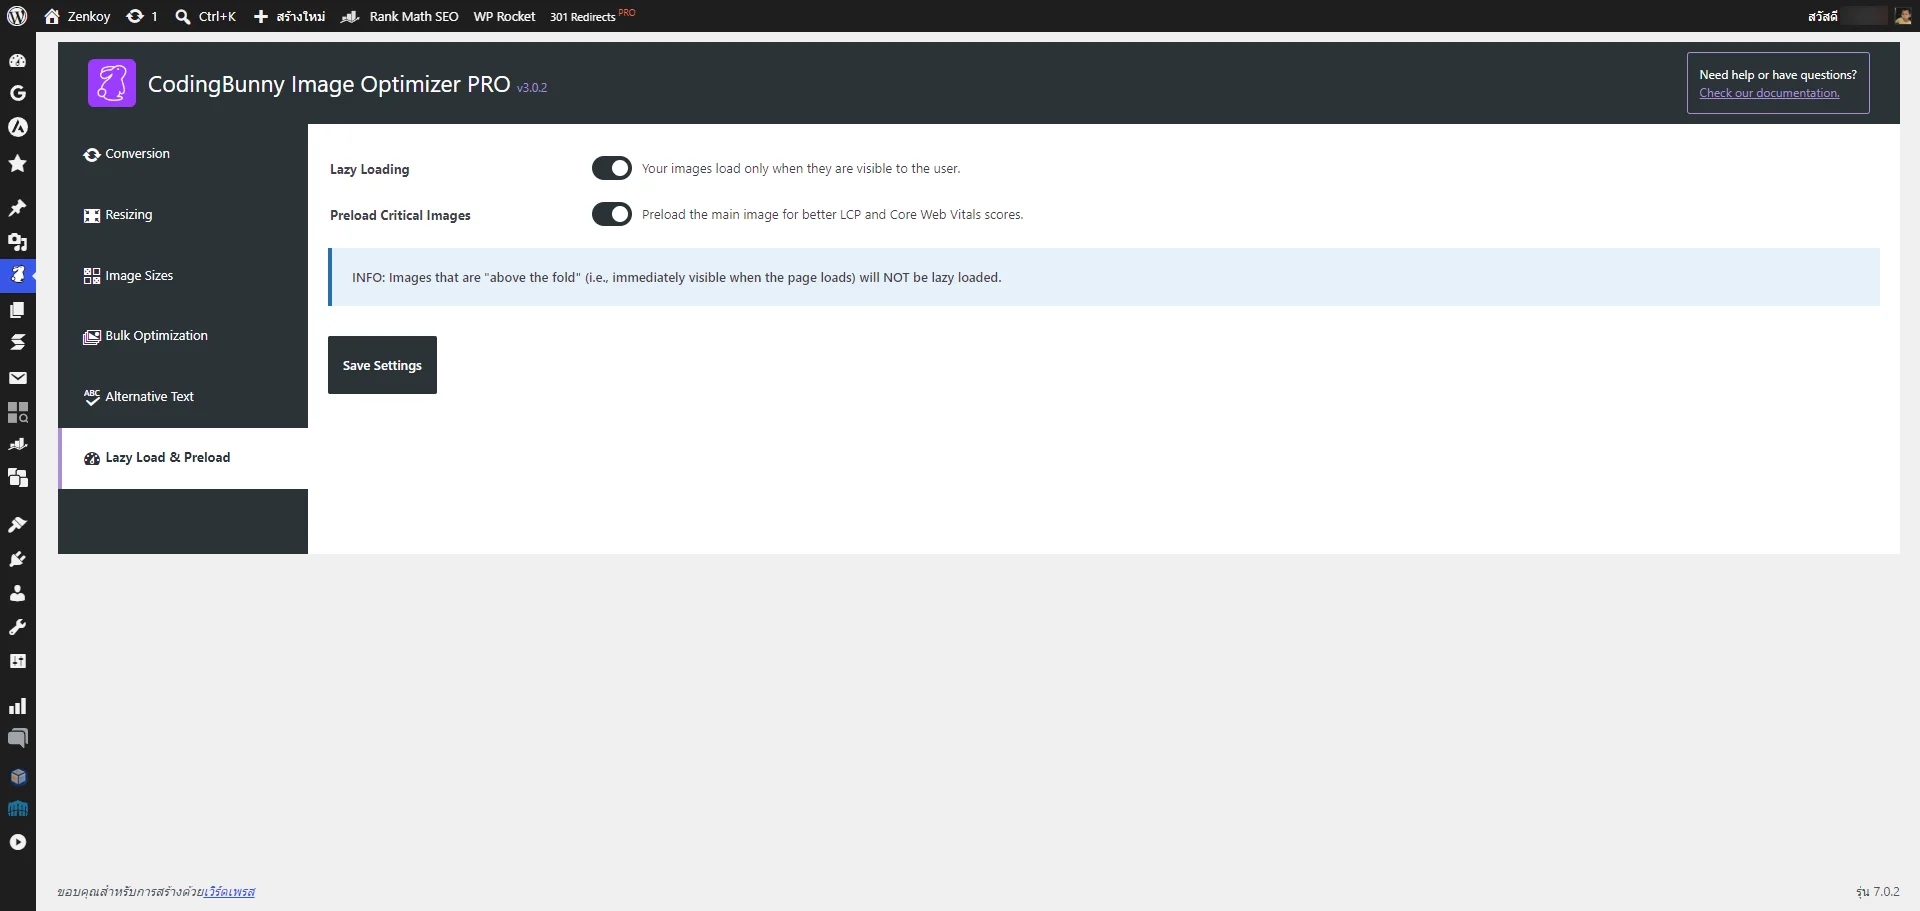Click the Preload main image description text

[x=832, y=214]
